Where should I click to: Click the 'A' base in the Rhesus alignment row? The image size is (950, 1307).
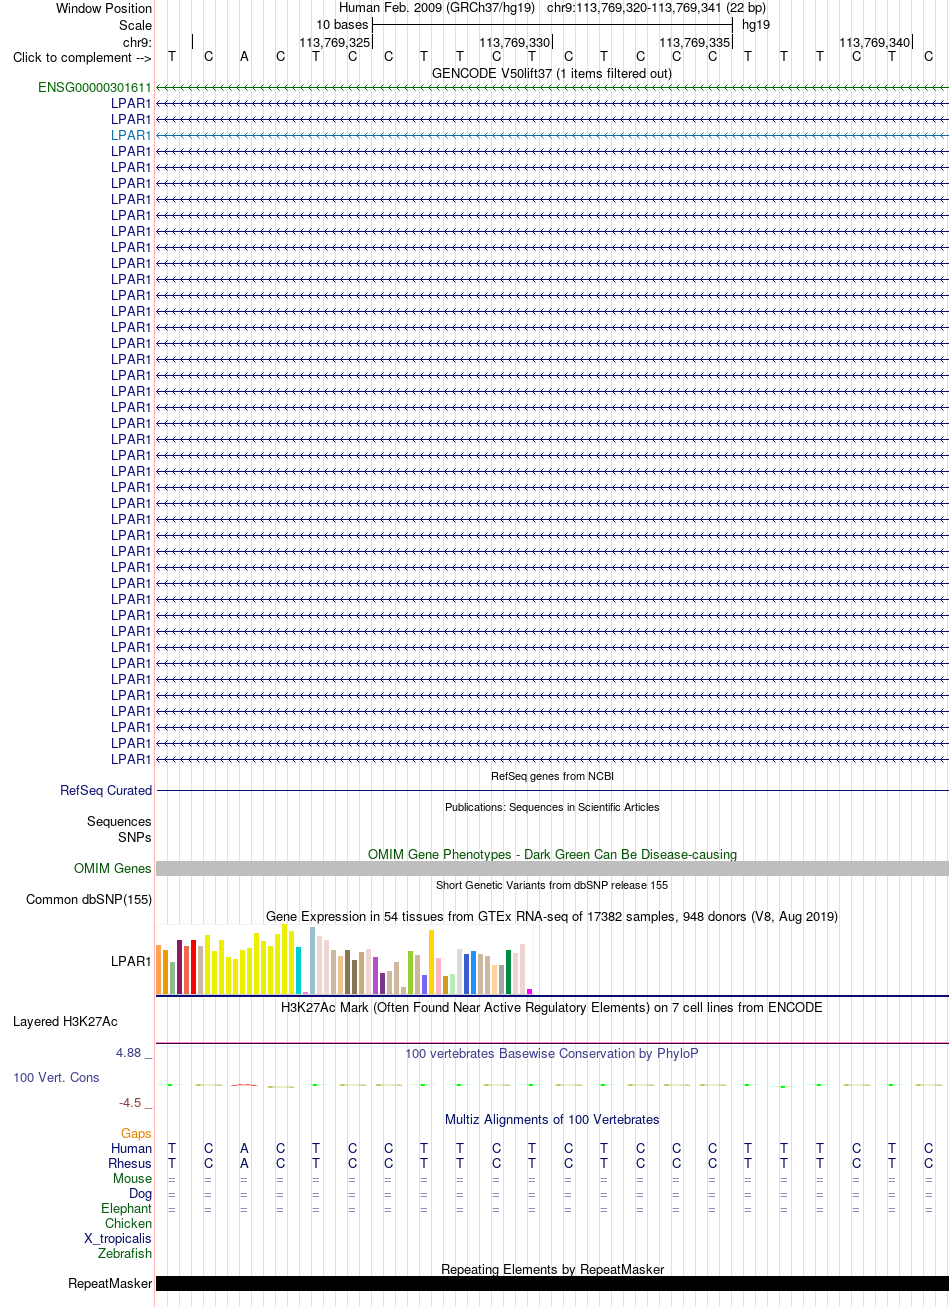pos(244,1163)
